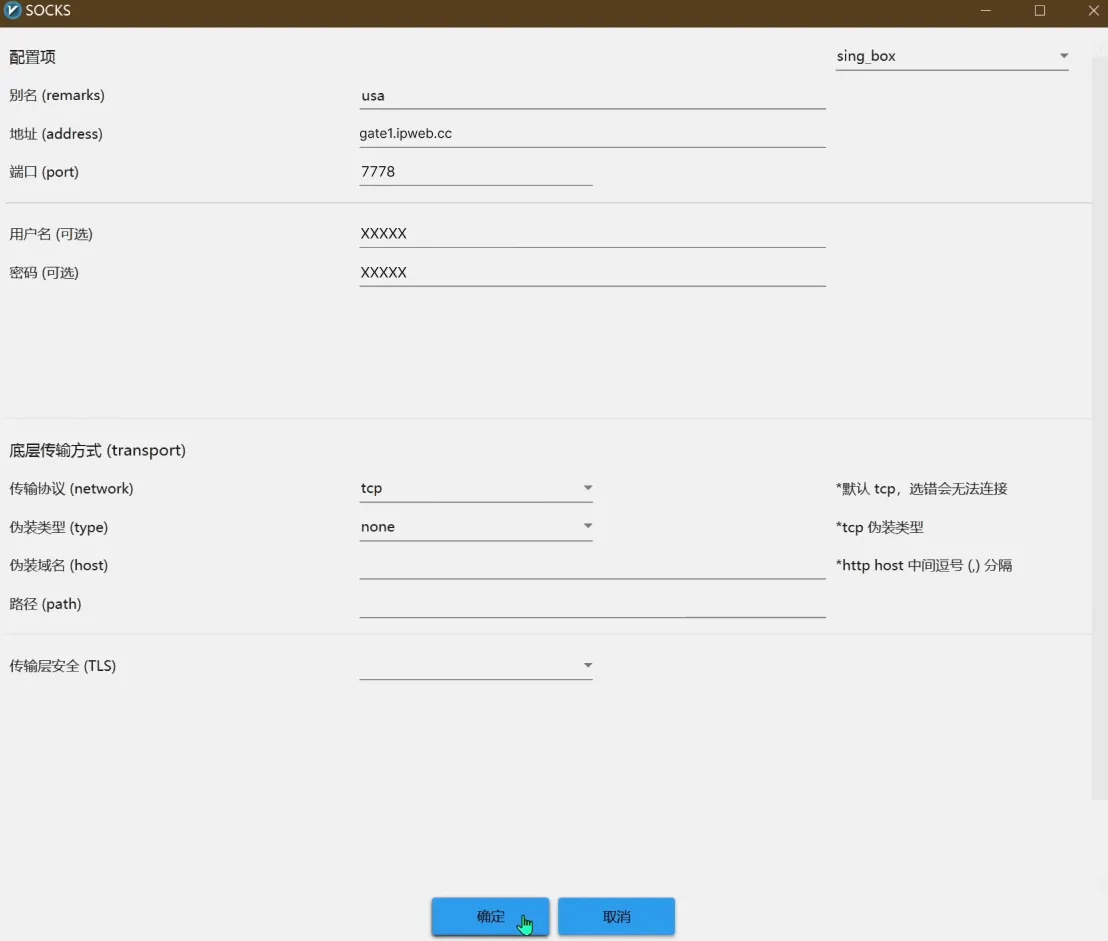This screenshot has height=941, width=1108.
Task: Maximize the SOCKS window
Action: 1040,11
